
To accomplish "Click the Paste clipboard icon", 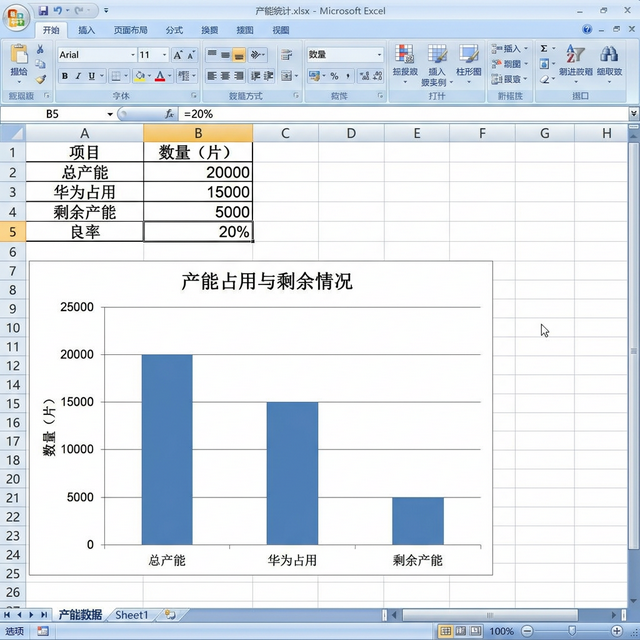I will point(18,58).
